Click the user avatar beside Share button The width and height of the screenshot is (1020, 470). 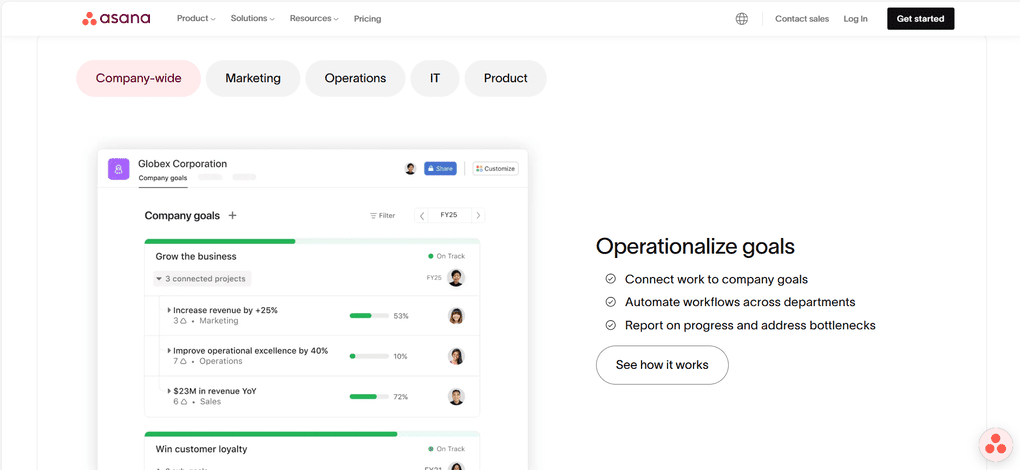[x=410, y=169]
